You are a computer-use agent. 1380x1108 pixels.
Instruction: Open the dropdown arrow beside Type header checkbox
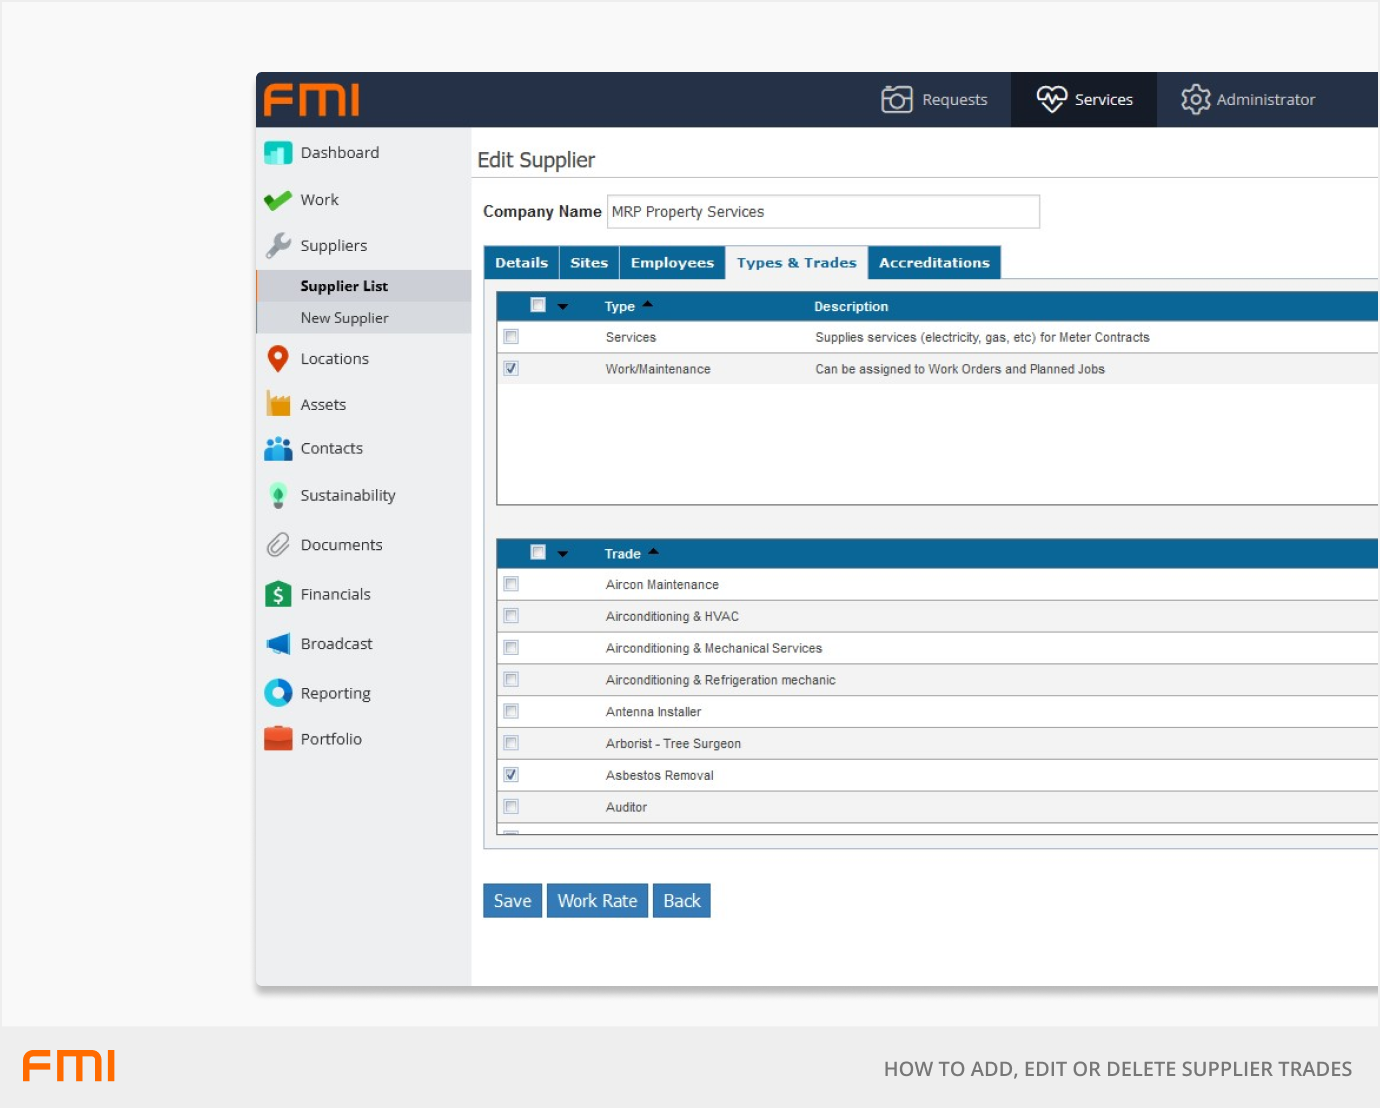pyautogui.click(x=563, y=306)
